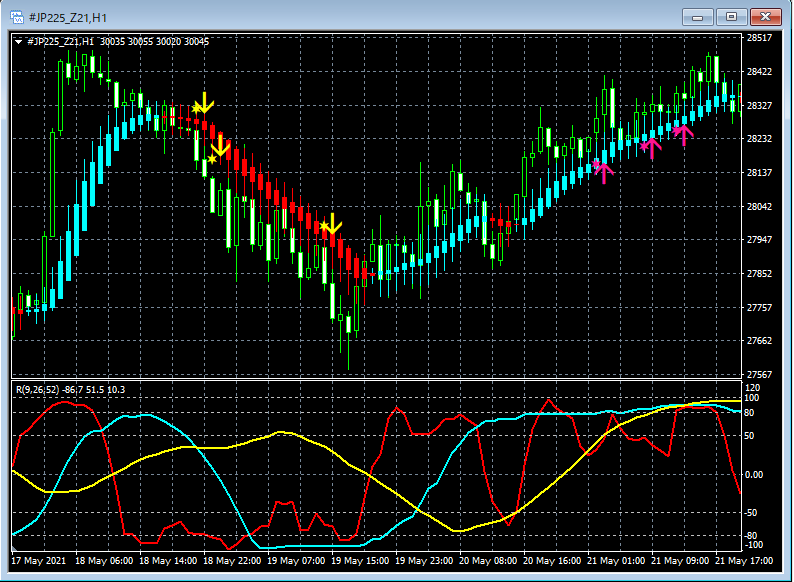
Task: Click the 18 May 06:00 time label
Action: 104,561
